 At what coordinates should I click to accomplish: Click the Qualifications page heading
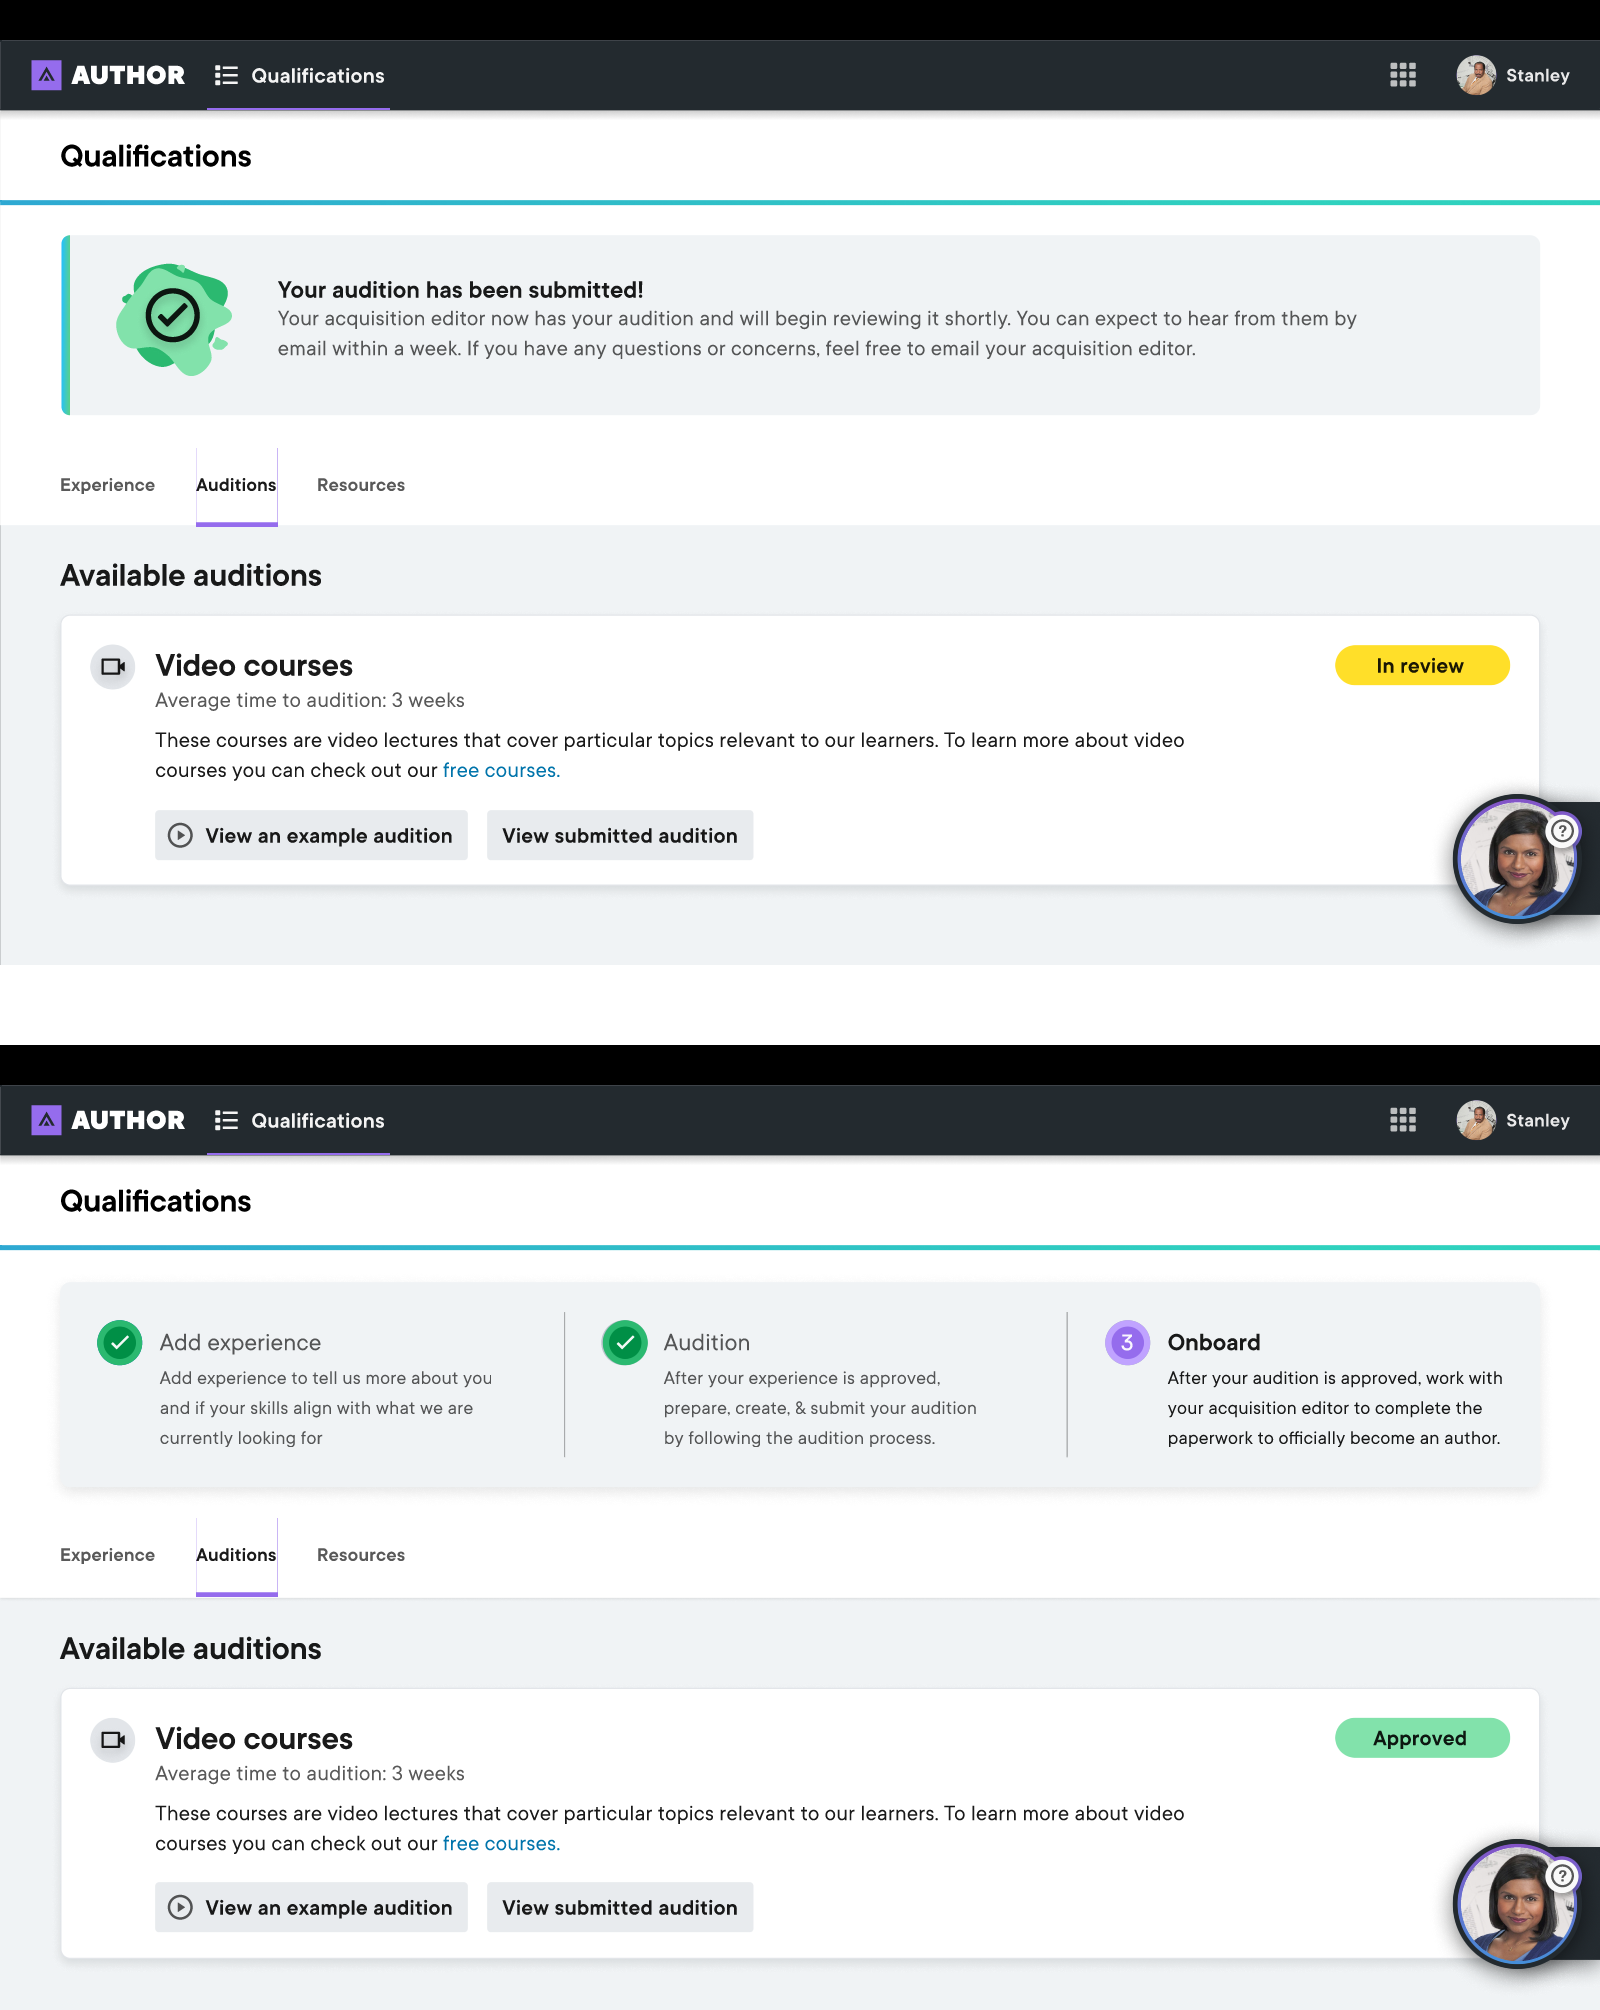click(x=156, y=156)
